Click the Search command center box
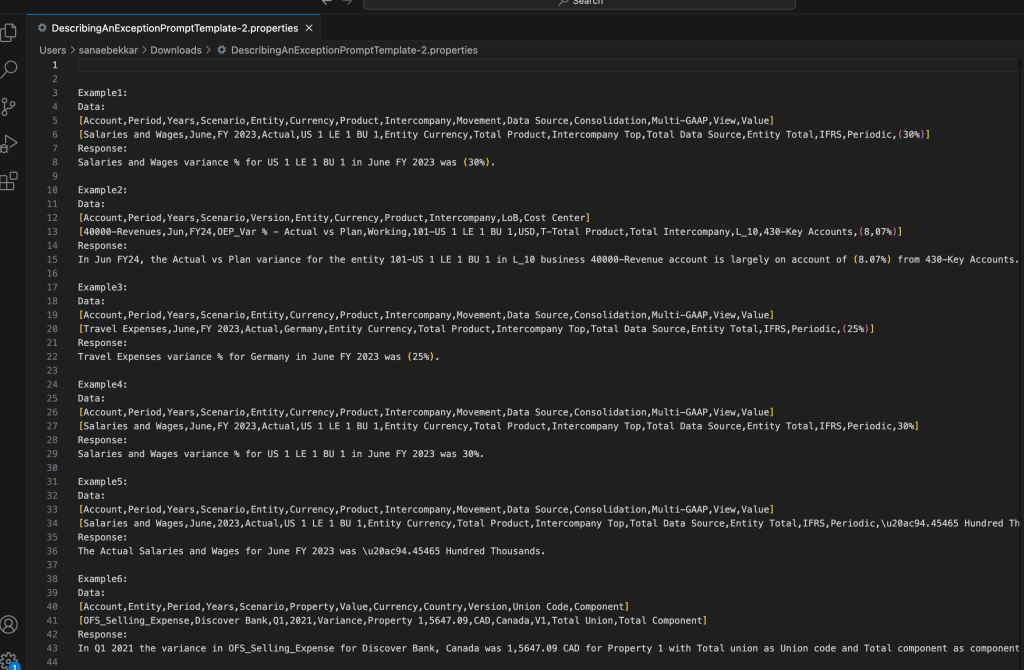1024x670 pixels. coord(579,3)
